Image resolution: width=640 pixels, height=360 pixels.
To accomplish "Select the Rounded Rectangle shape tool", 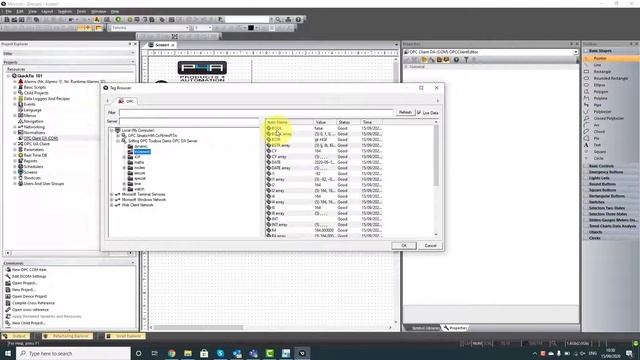I will 611,78.
